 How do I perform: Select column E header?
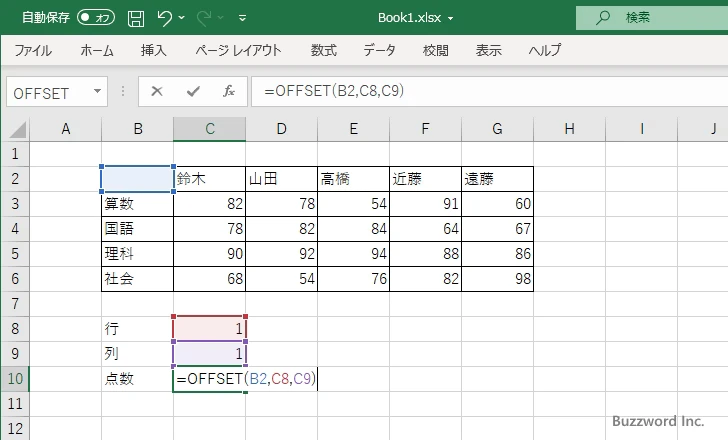coord(353,129)
